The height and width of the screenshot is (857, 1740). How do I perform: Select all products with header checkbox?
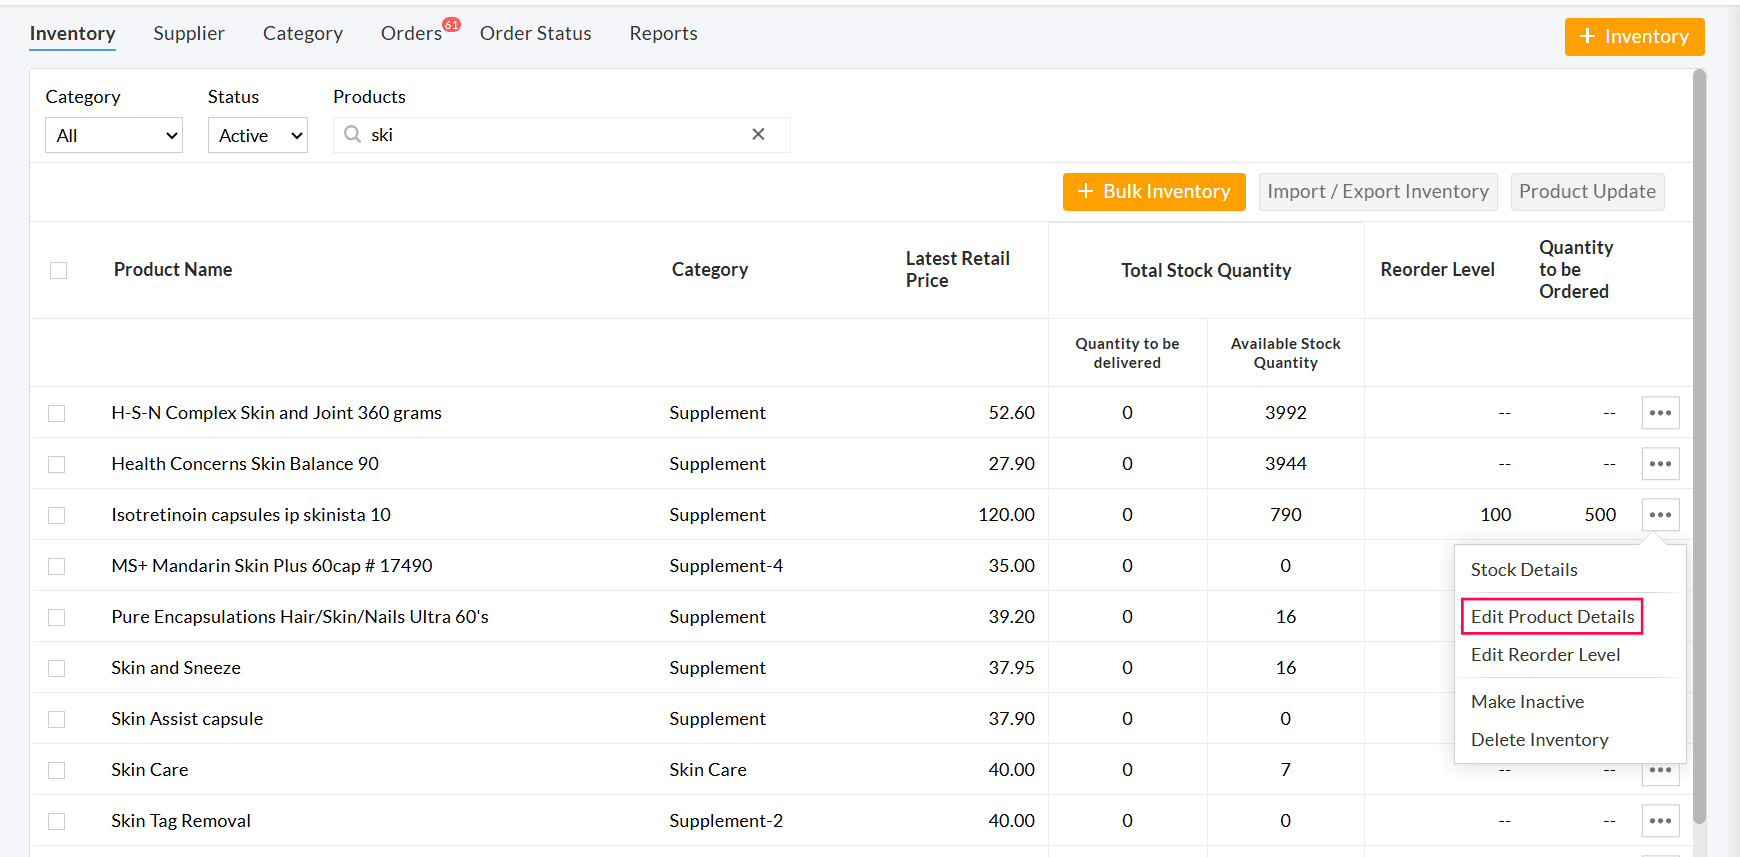[x=59, y=270]
